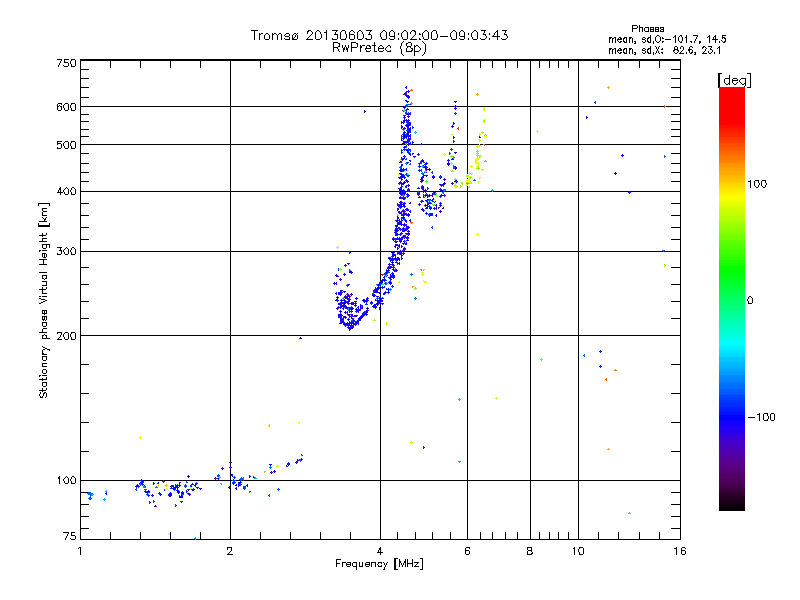Click the x-axis '10' tick label

[578, 551]
